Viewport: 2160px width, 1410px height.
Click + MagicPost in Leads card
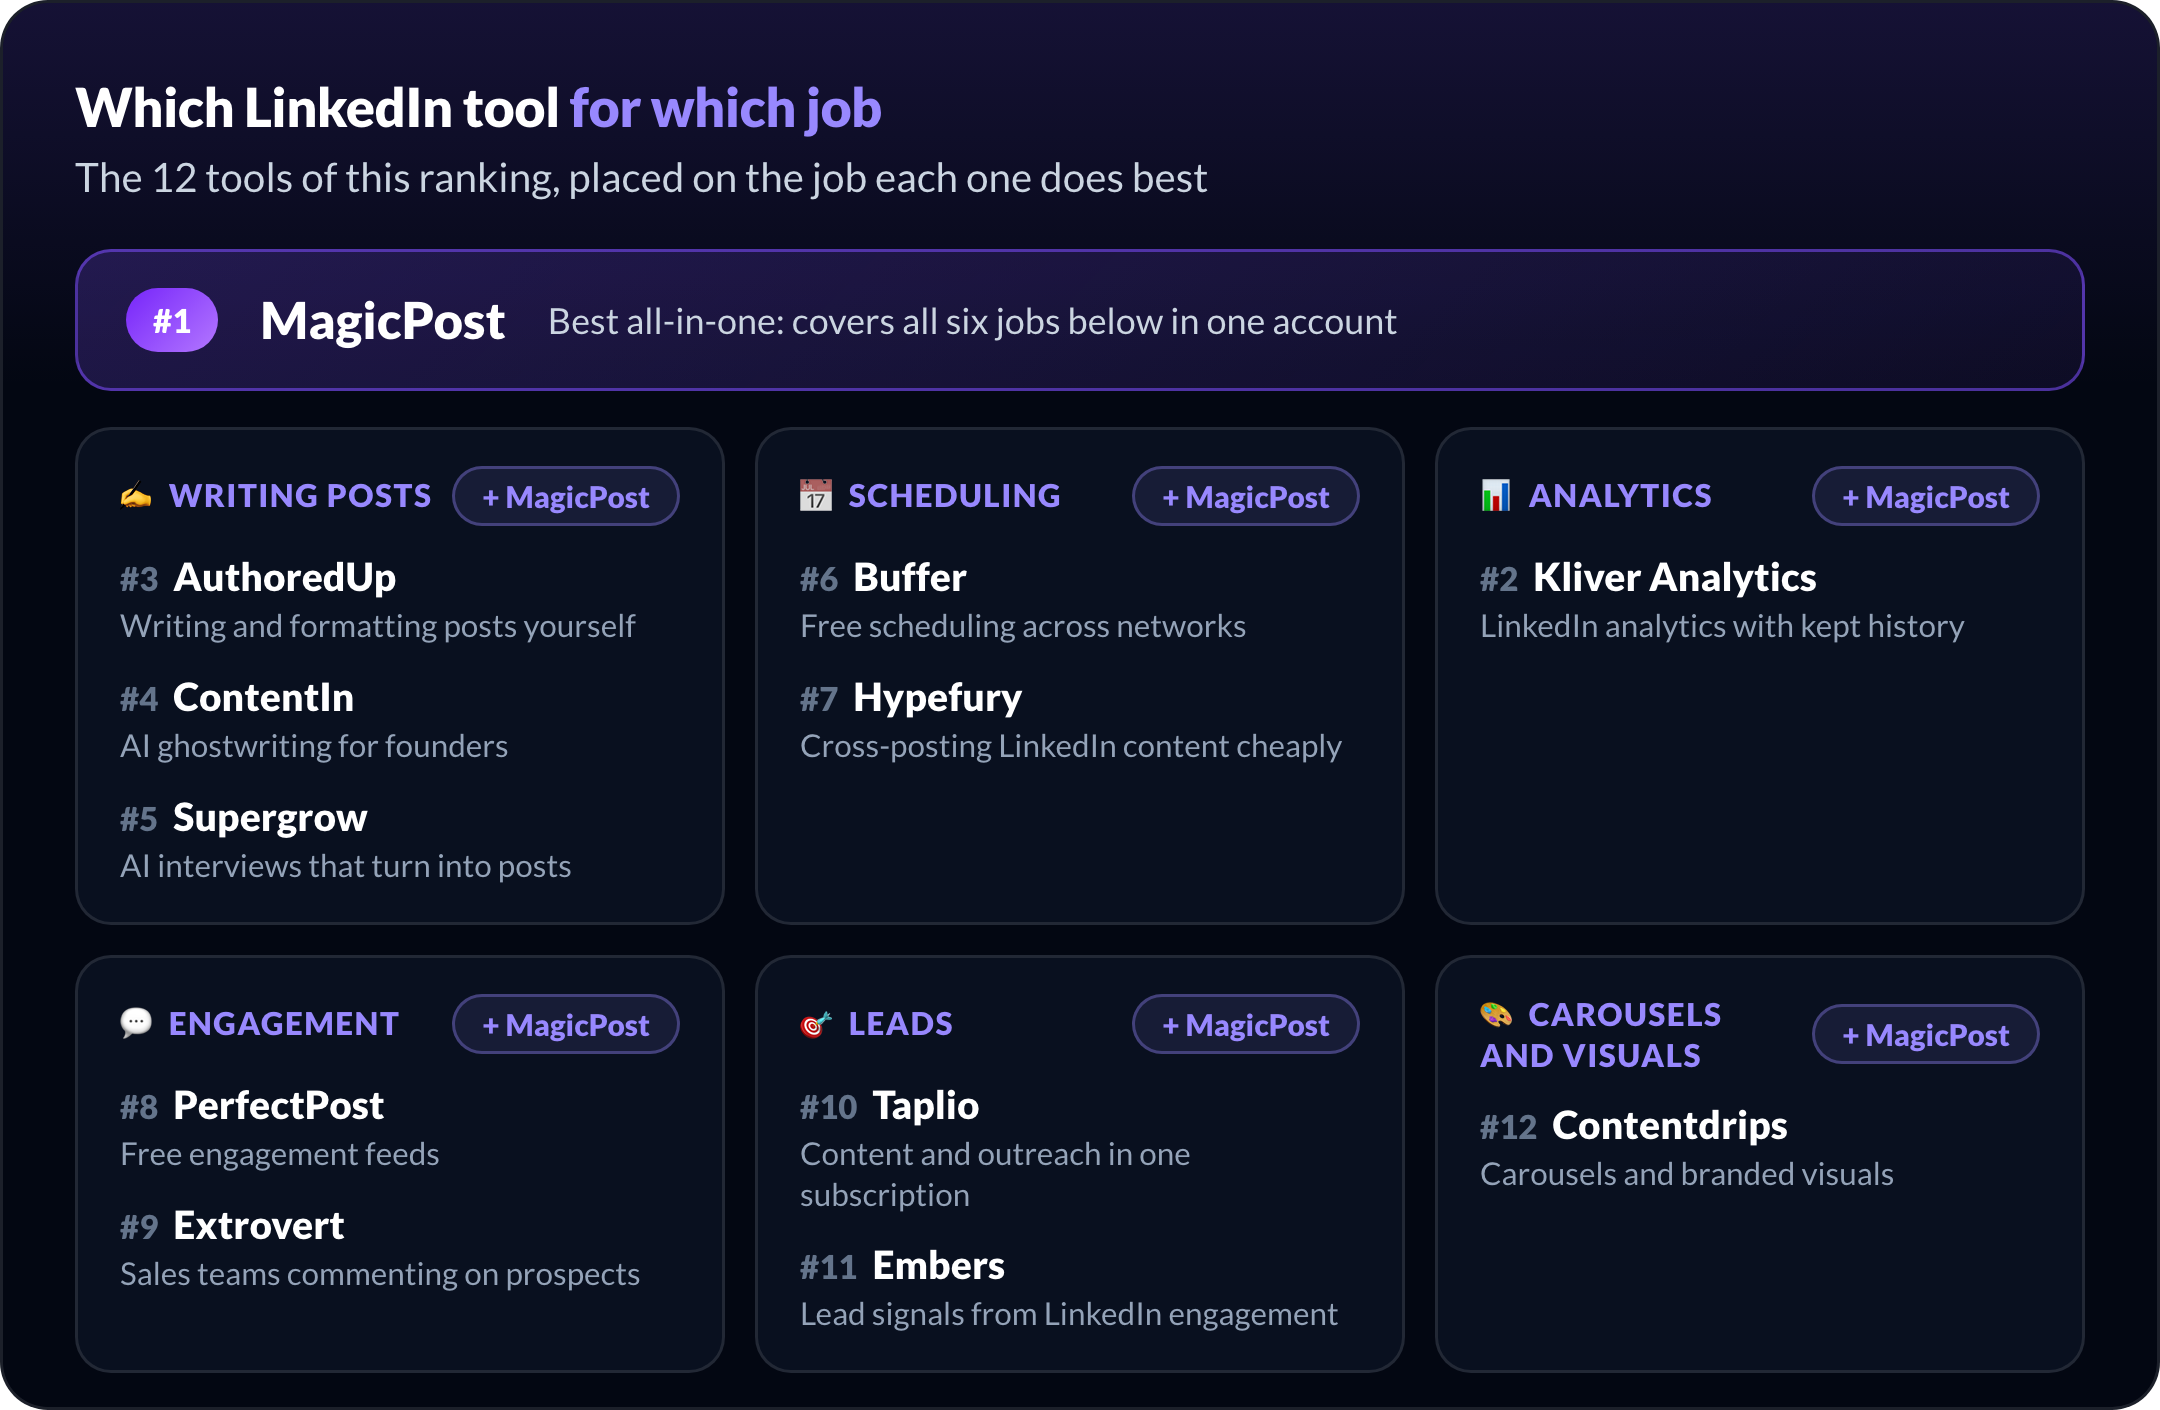[x=1246, y=1024]
